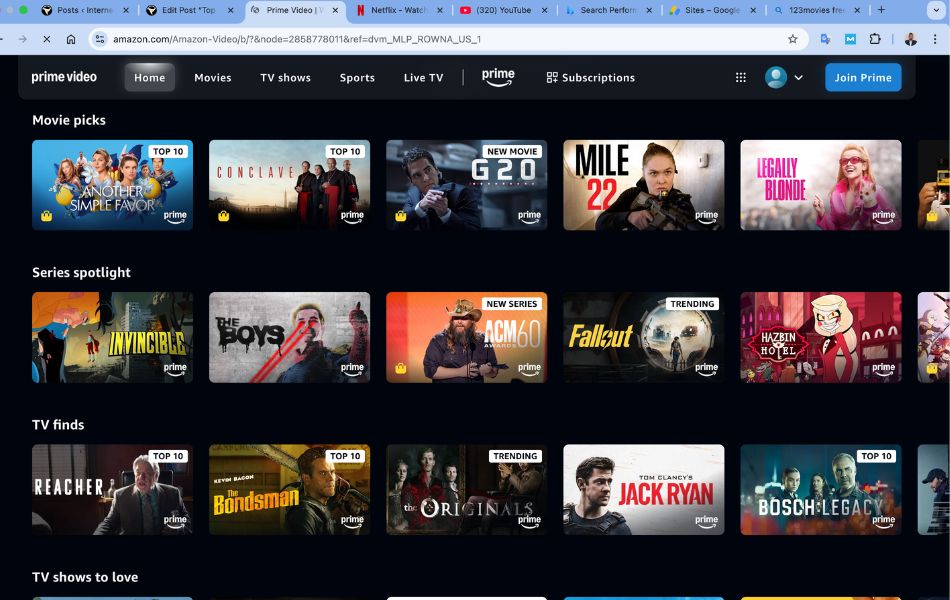
Task: Open the Fallout series card
Action: (x=643, y=337)
